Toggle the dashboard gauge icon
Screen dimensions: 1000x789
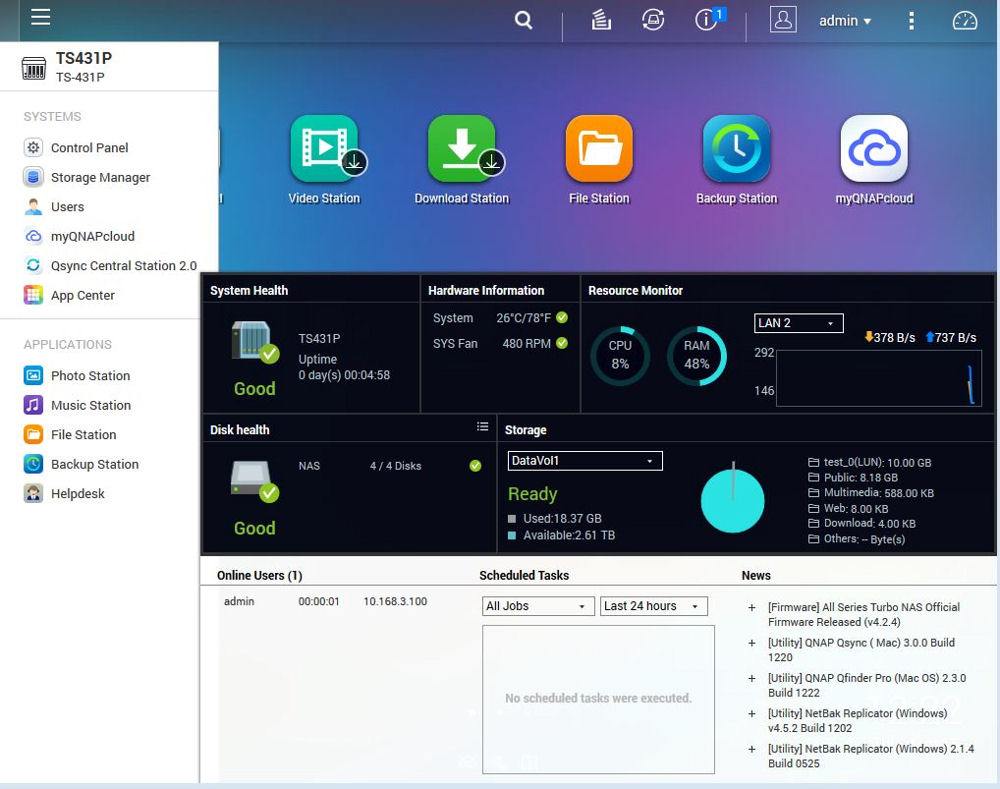tap(964, 20)
